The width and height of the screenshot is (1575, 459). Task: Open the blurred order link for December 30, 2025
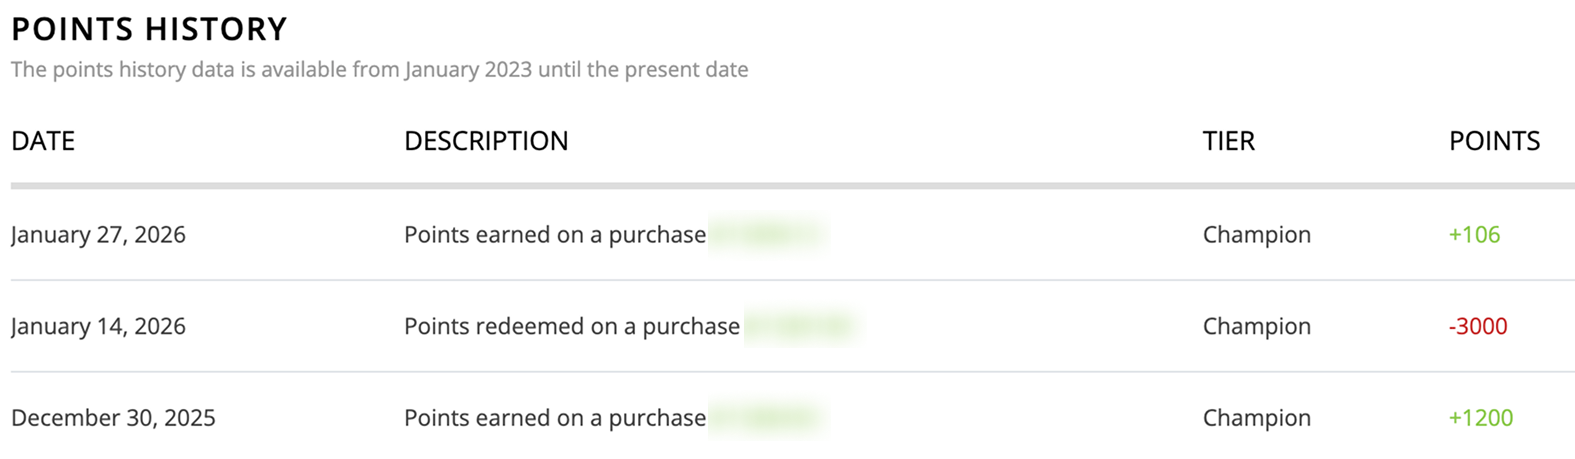[767, 418]
